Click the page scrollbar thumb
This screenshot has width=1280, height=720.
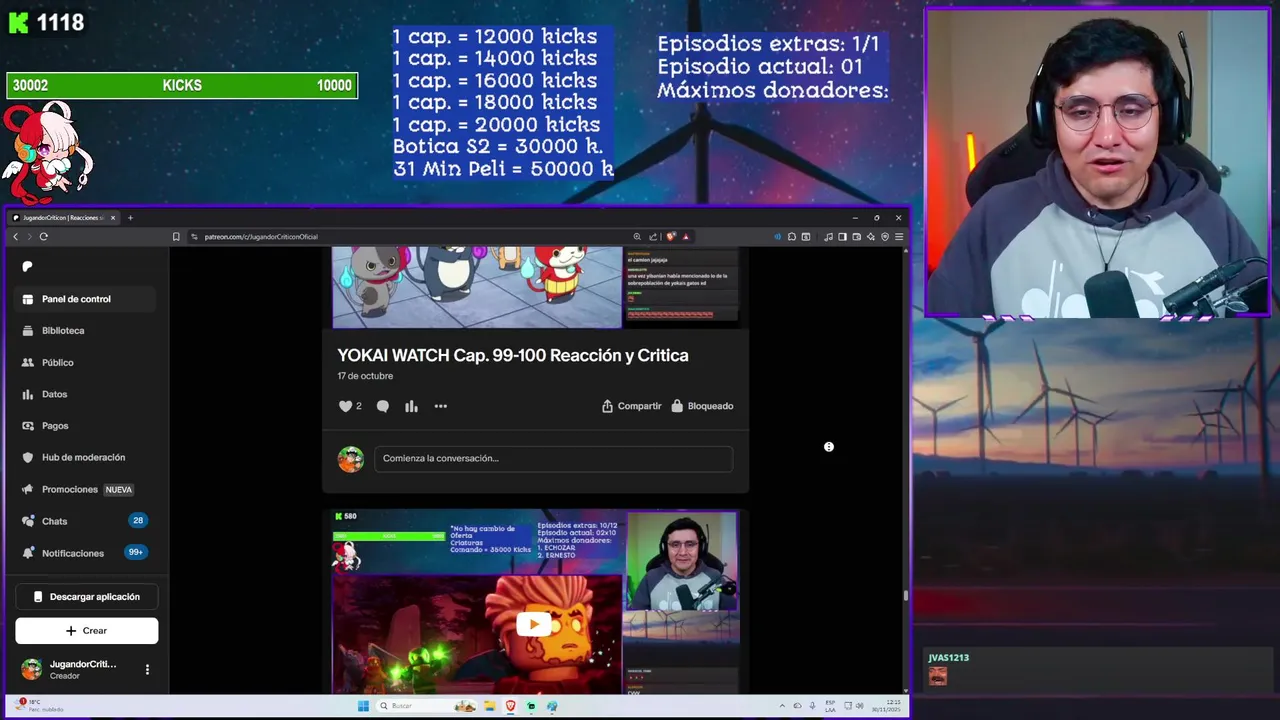point(905,595)
